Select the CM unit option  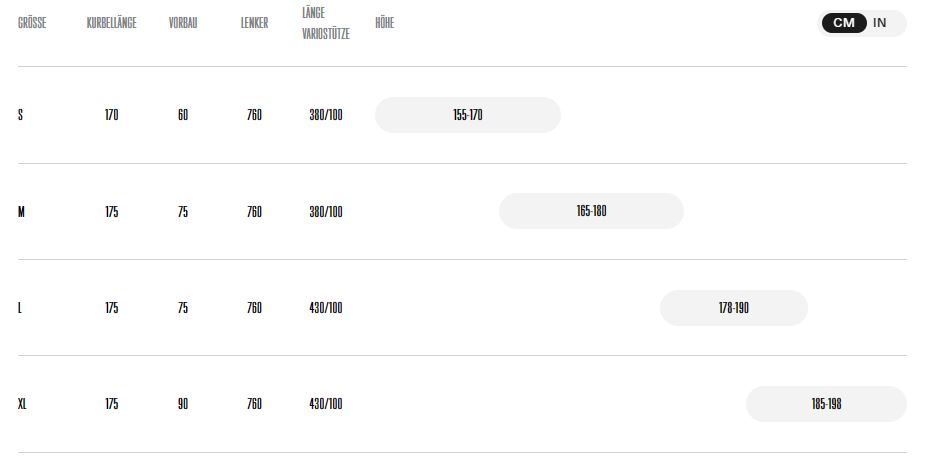point(844,23)
